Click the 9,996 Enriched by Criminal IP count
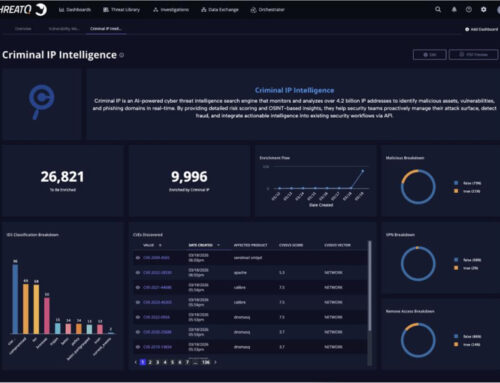Screen dimensions: 500x383 coord(189,177)
